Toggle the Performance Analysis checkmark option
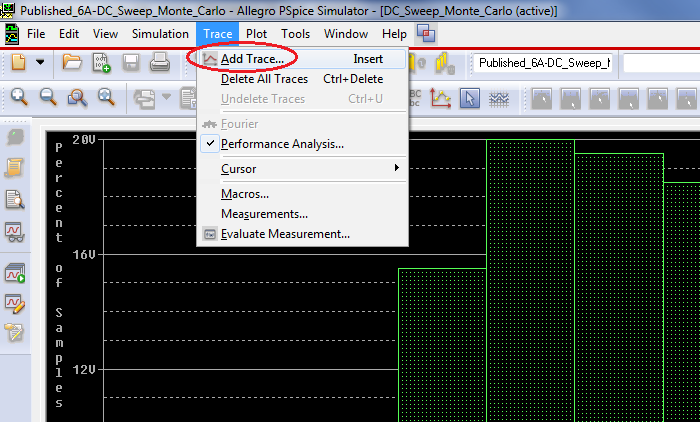 click(x=282, y=144)
